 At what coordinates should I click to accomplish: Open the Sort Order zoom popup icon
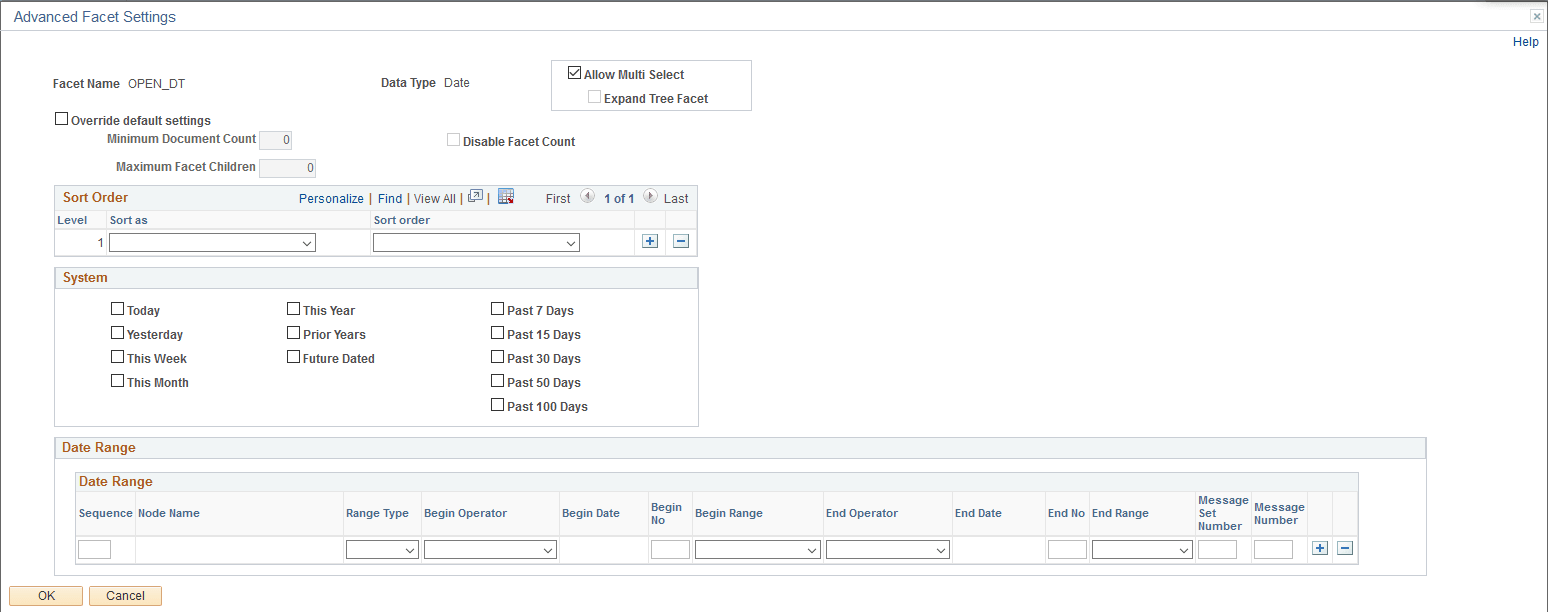475,196
